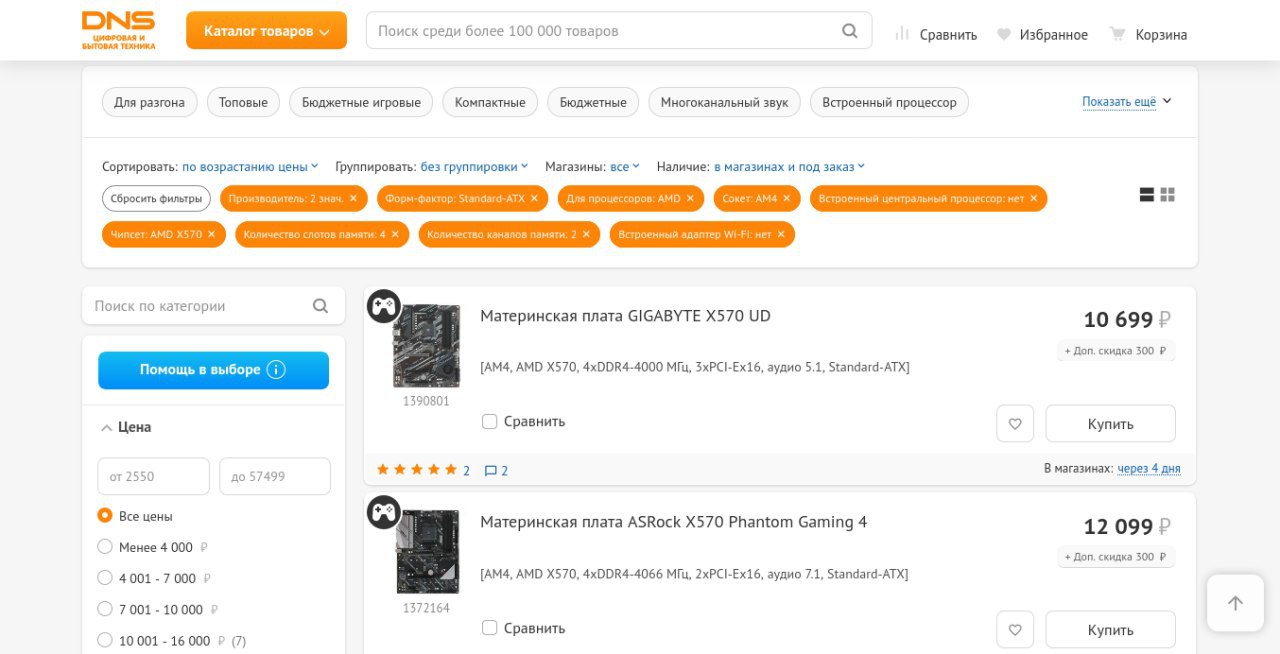Click Сбросить фильтры button
Viewport: 1280px width, 654px height.
(156, 198)
